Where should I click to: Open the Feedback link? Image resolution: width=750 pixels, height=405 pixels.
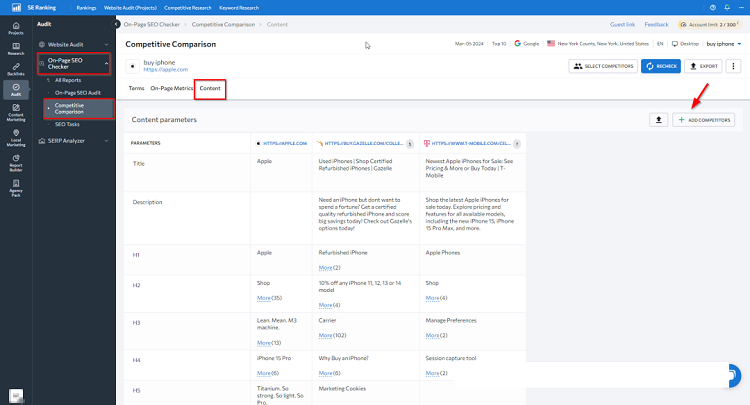tap(656, 24)
